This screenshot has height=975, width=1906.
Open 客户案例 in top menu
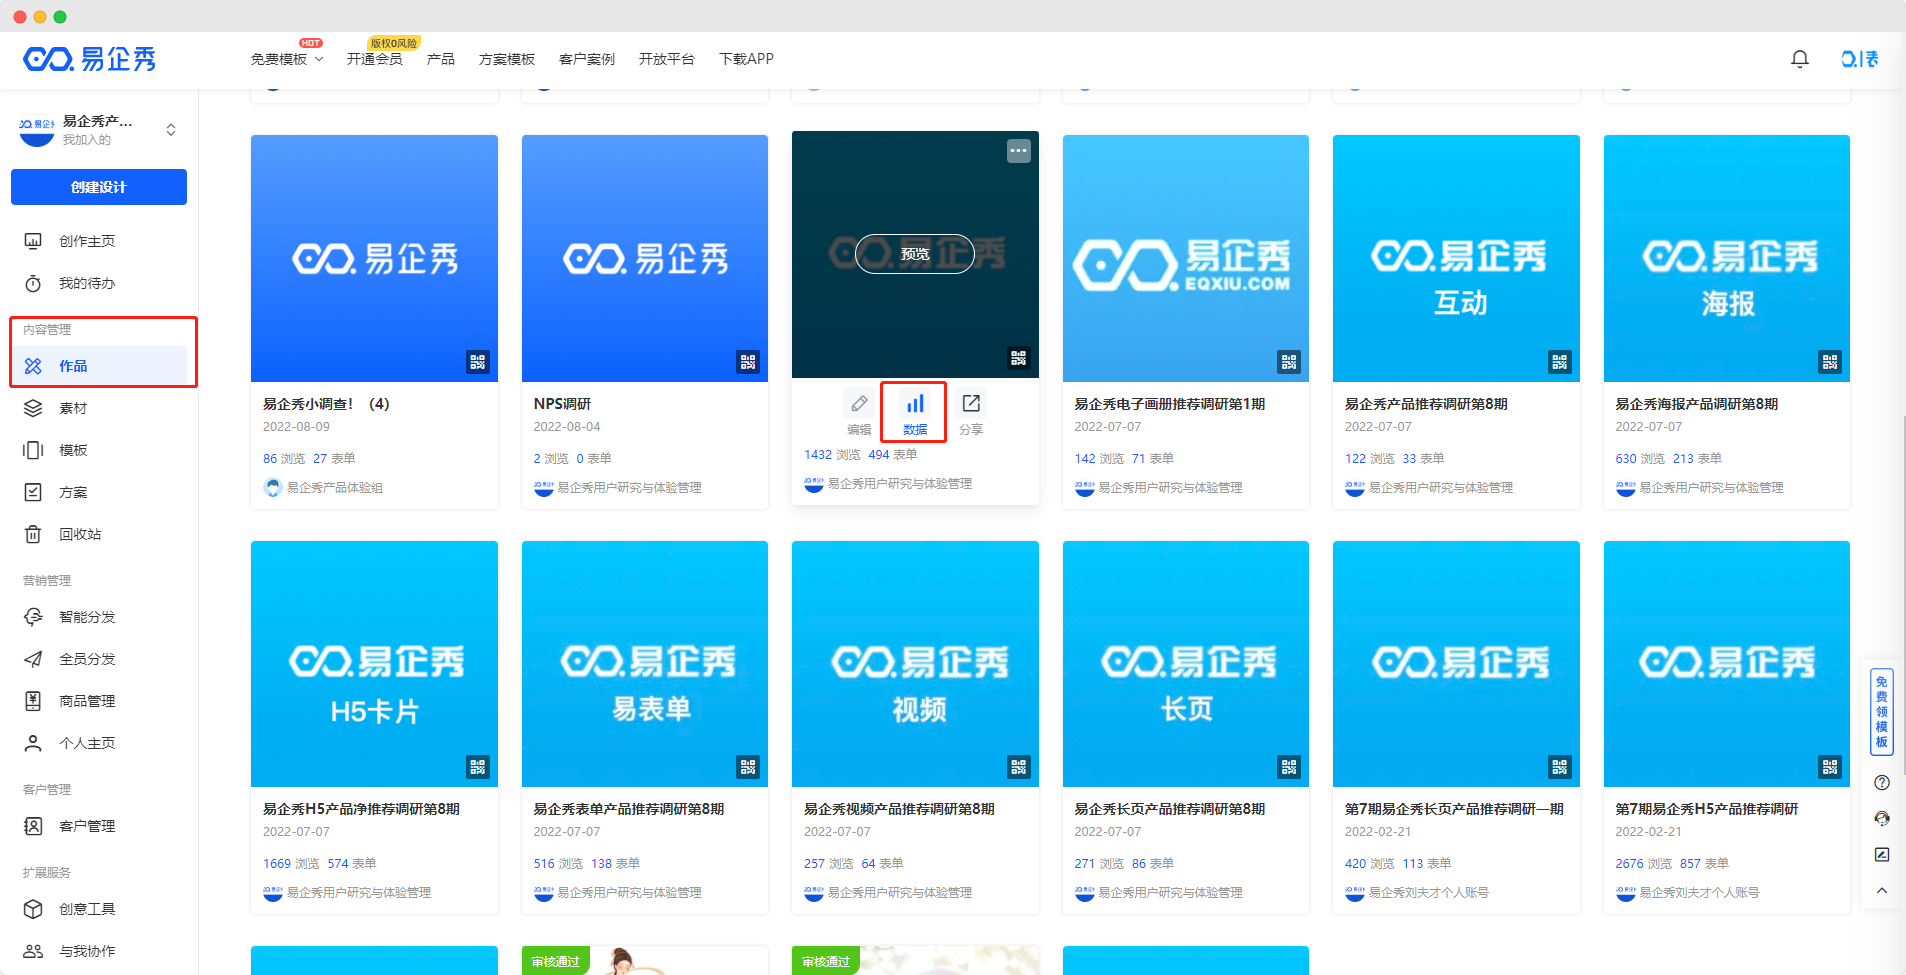(x=587, y=59)
